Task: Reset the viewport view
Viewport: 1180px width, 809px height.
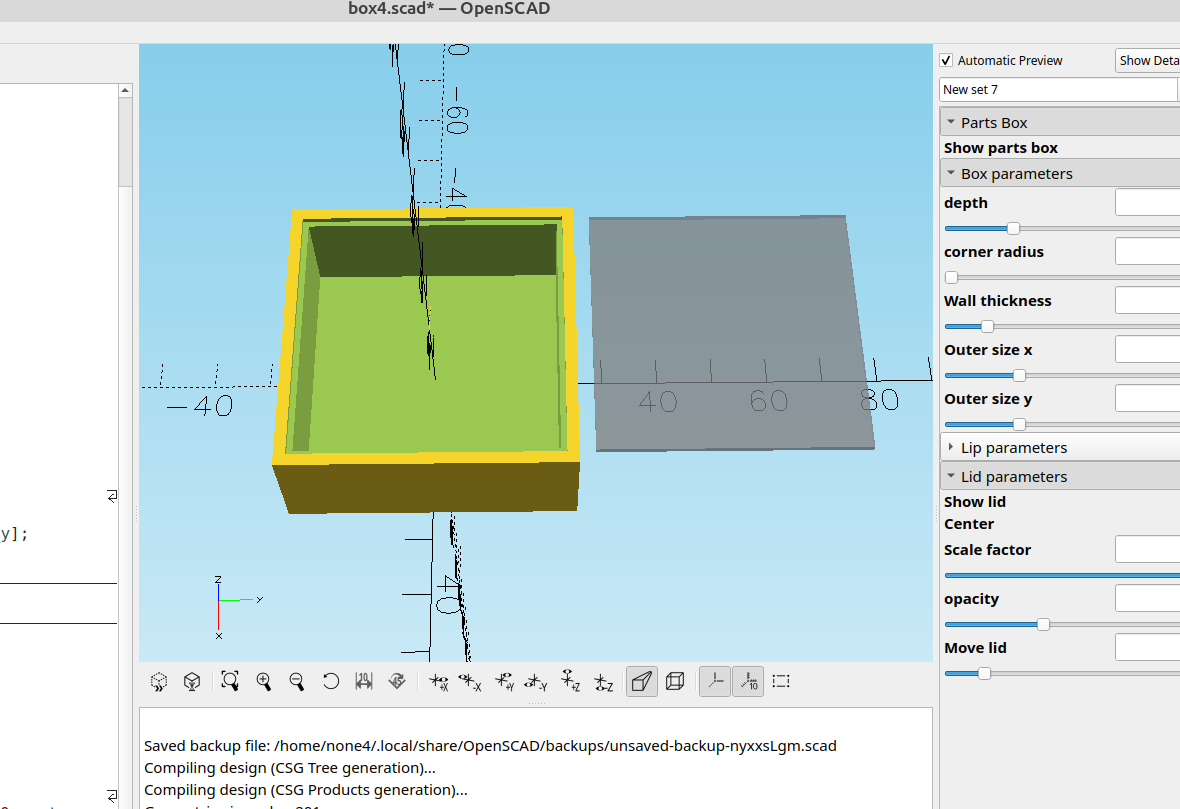Action: tap(331, 681)
